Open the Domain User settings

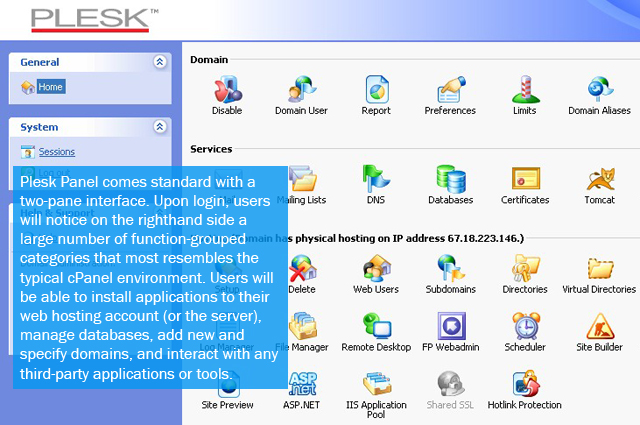click(301, 91)
